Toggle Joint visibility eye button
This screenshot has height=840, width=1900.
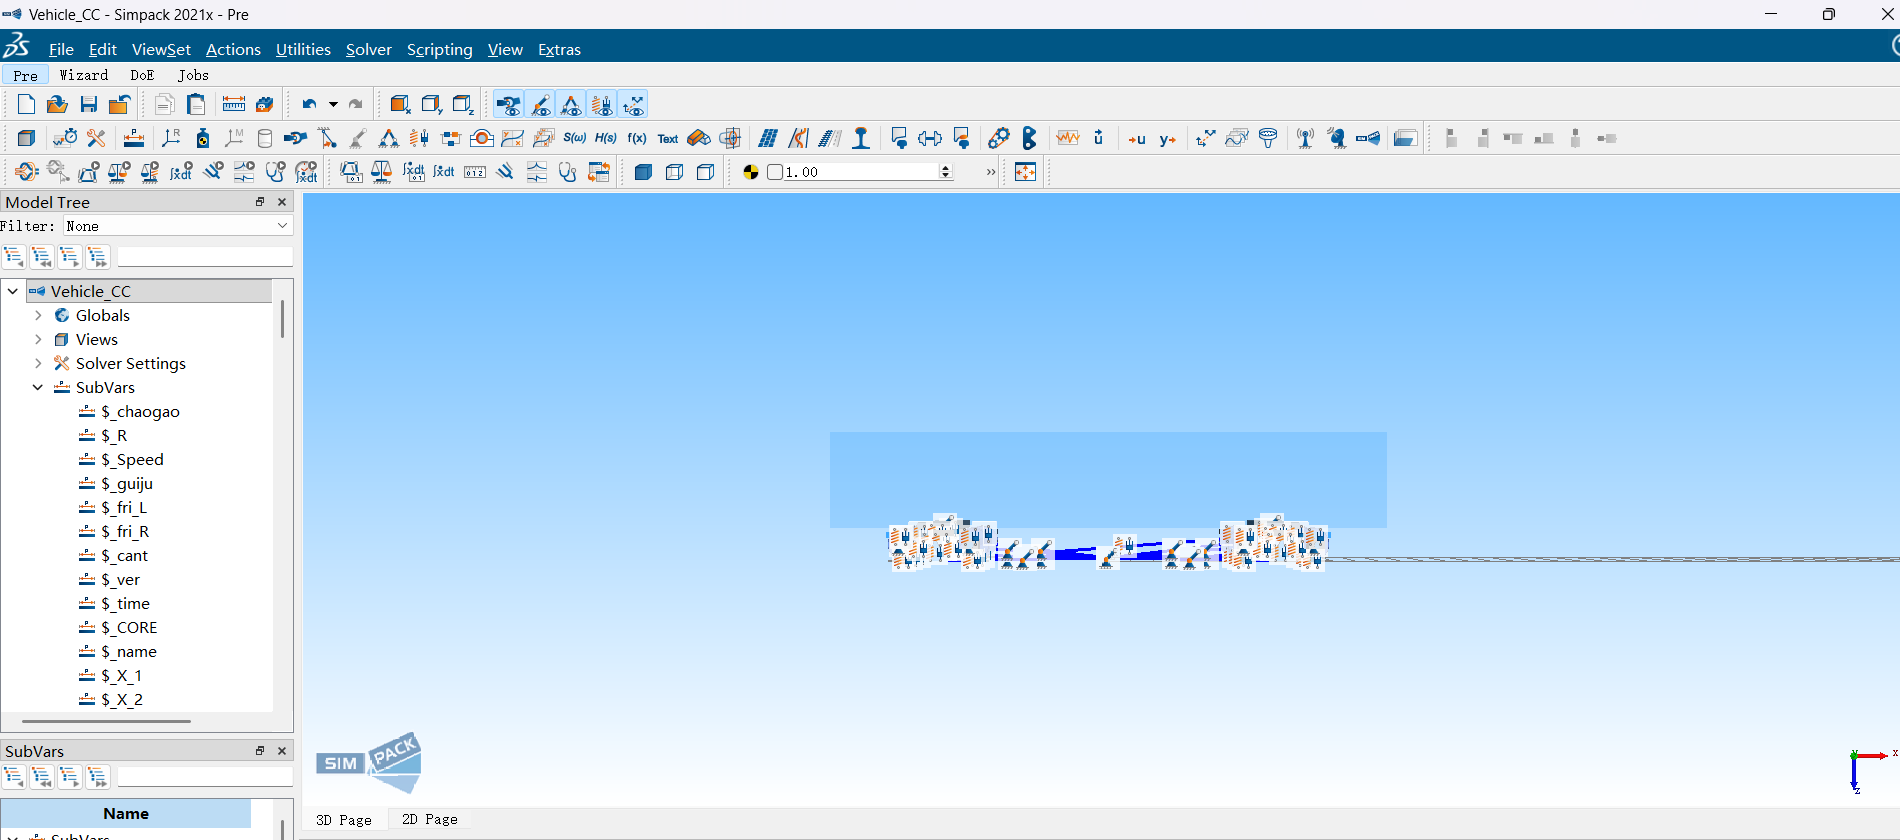(540, 104)
